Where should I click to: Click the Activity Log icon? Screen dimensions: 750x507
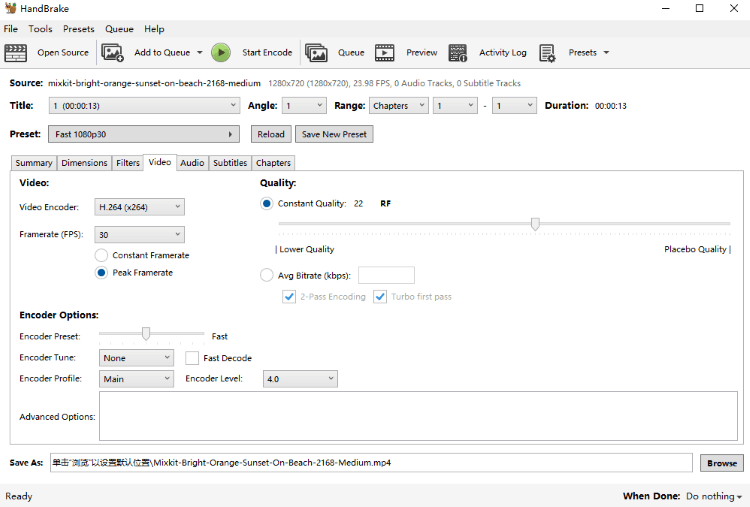[x=458, y=53]
